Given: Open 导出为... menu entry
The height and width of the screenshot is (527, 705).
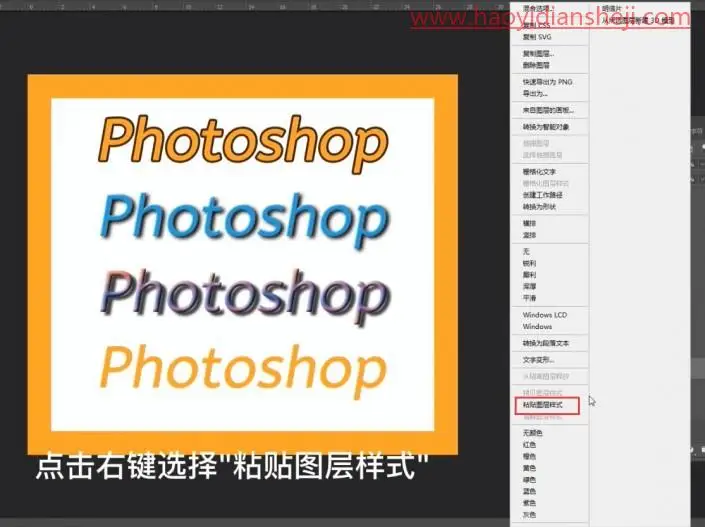Looking at the screenshot, I should (x=535, y=94).
